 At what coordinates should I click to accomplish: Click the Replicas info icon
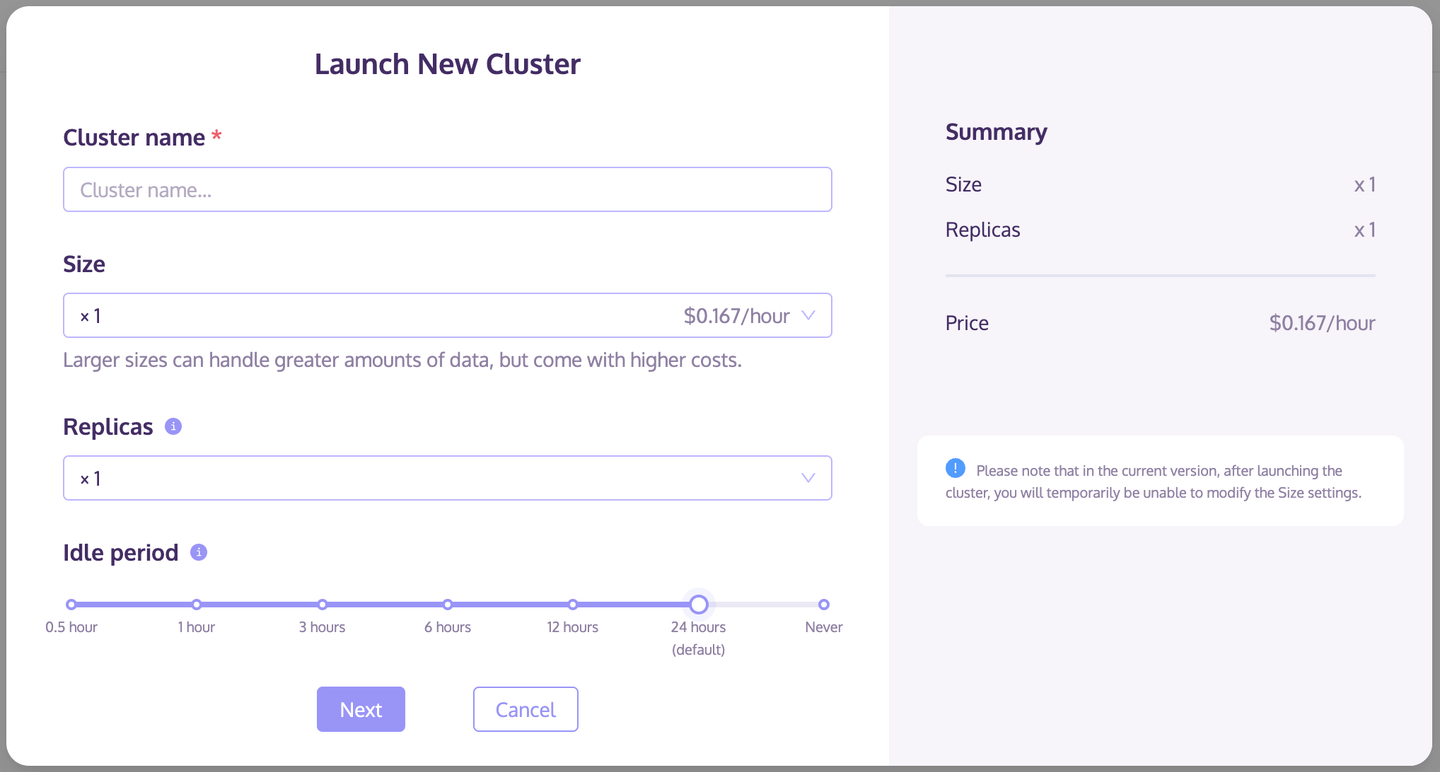point(173,426)
